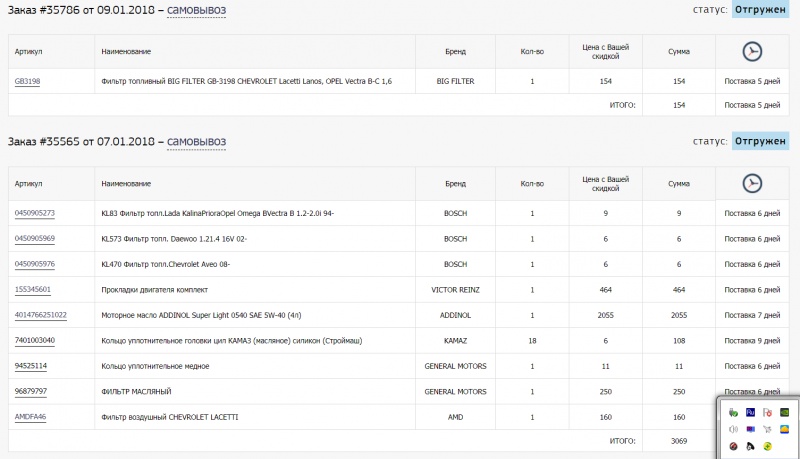Click article number 155345601
The width and height of the screenshot is (800, 459).
click(32, 289)
